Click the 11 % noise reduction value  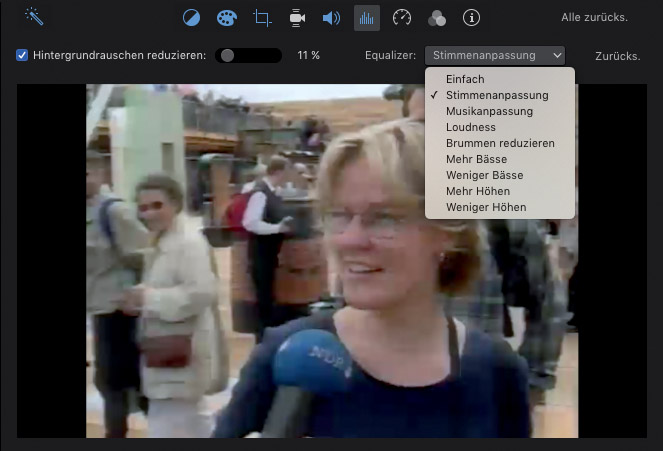[308, 55]
